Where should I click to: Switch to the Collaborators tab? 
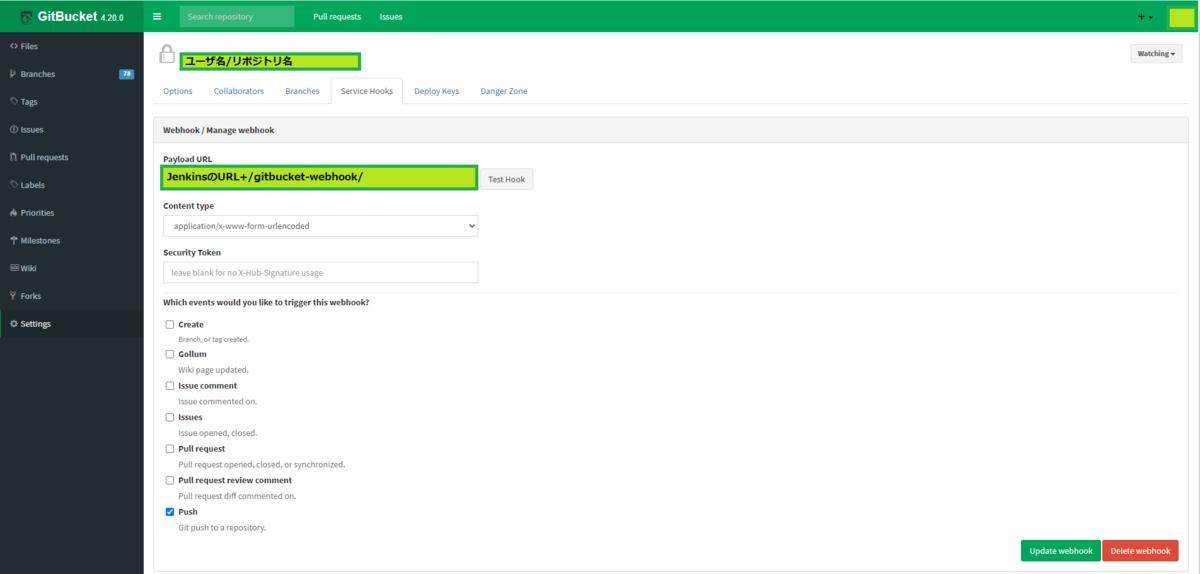point(239,91)
